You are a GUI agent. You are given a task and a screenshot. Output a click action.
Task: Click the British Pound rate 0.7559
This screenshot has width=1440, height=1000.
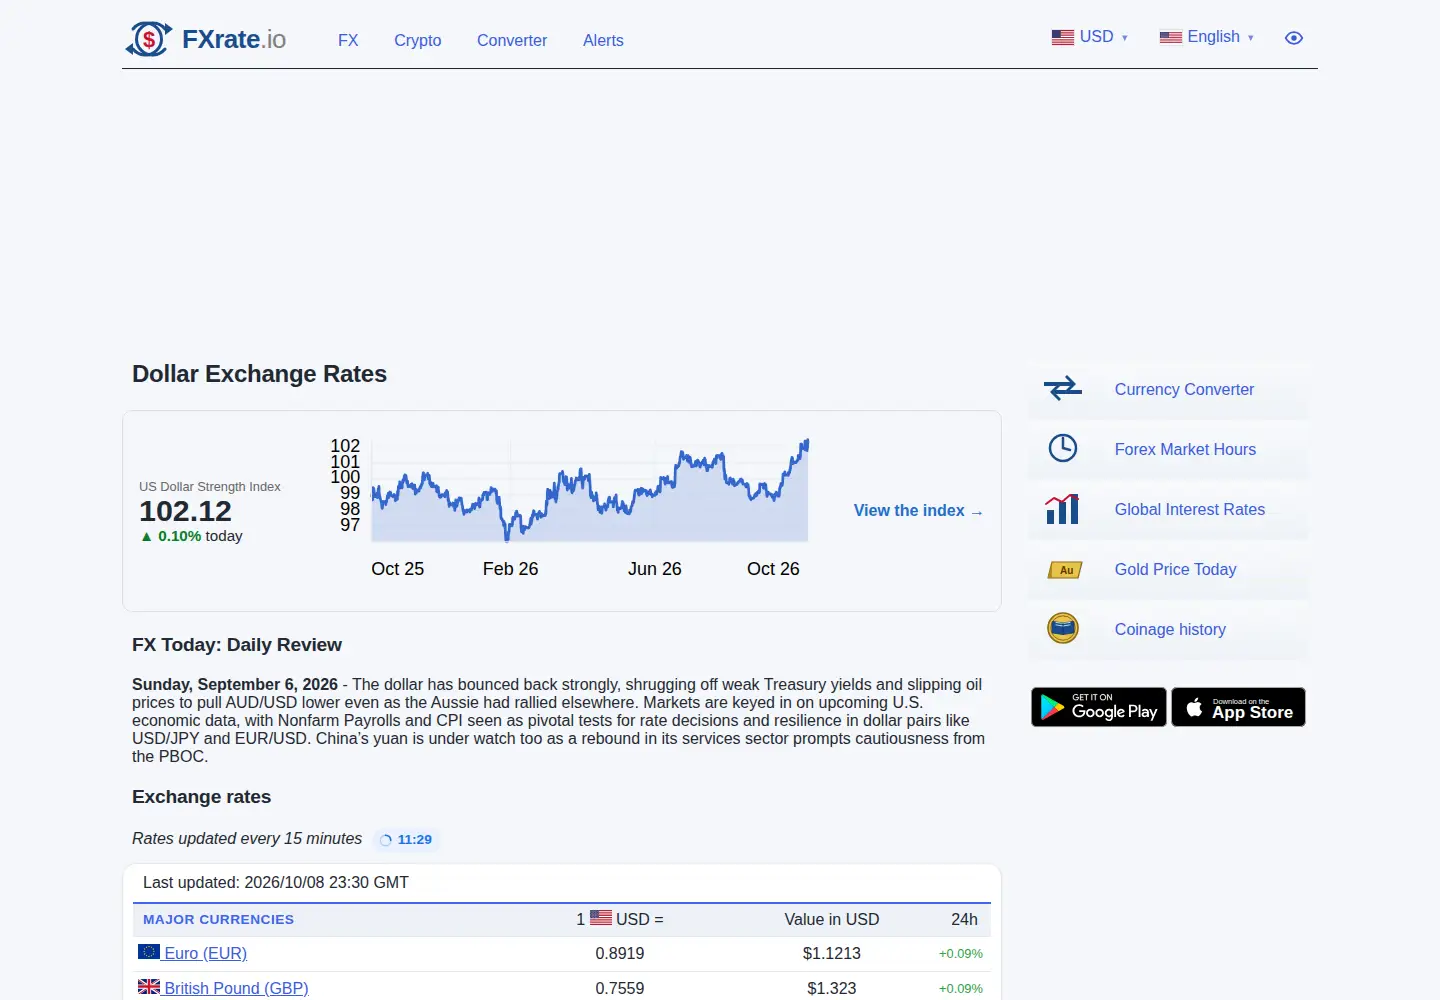point(620,988)
